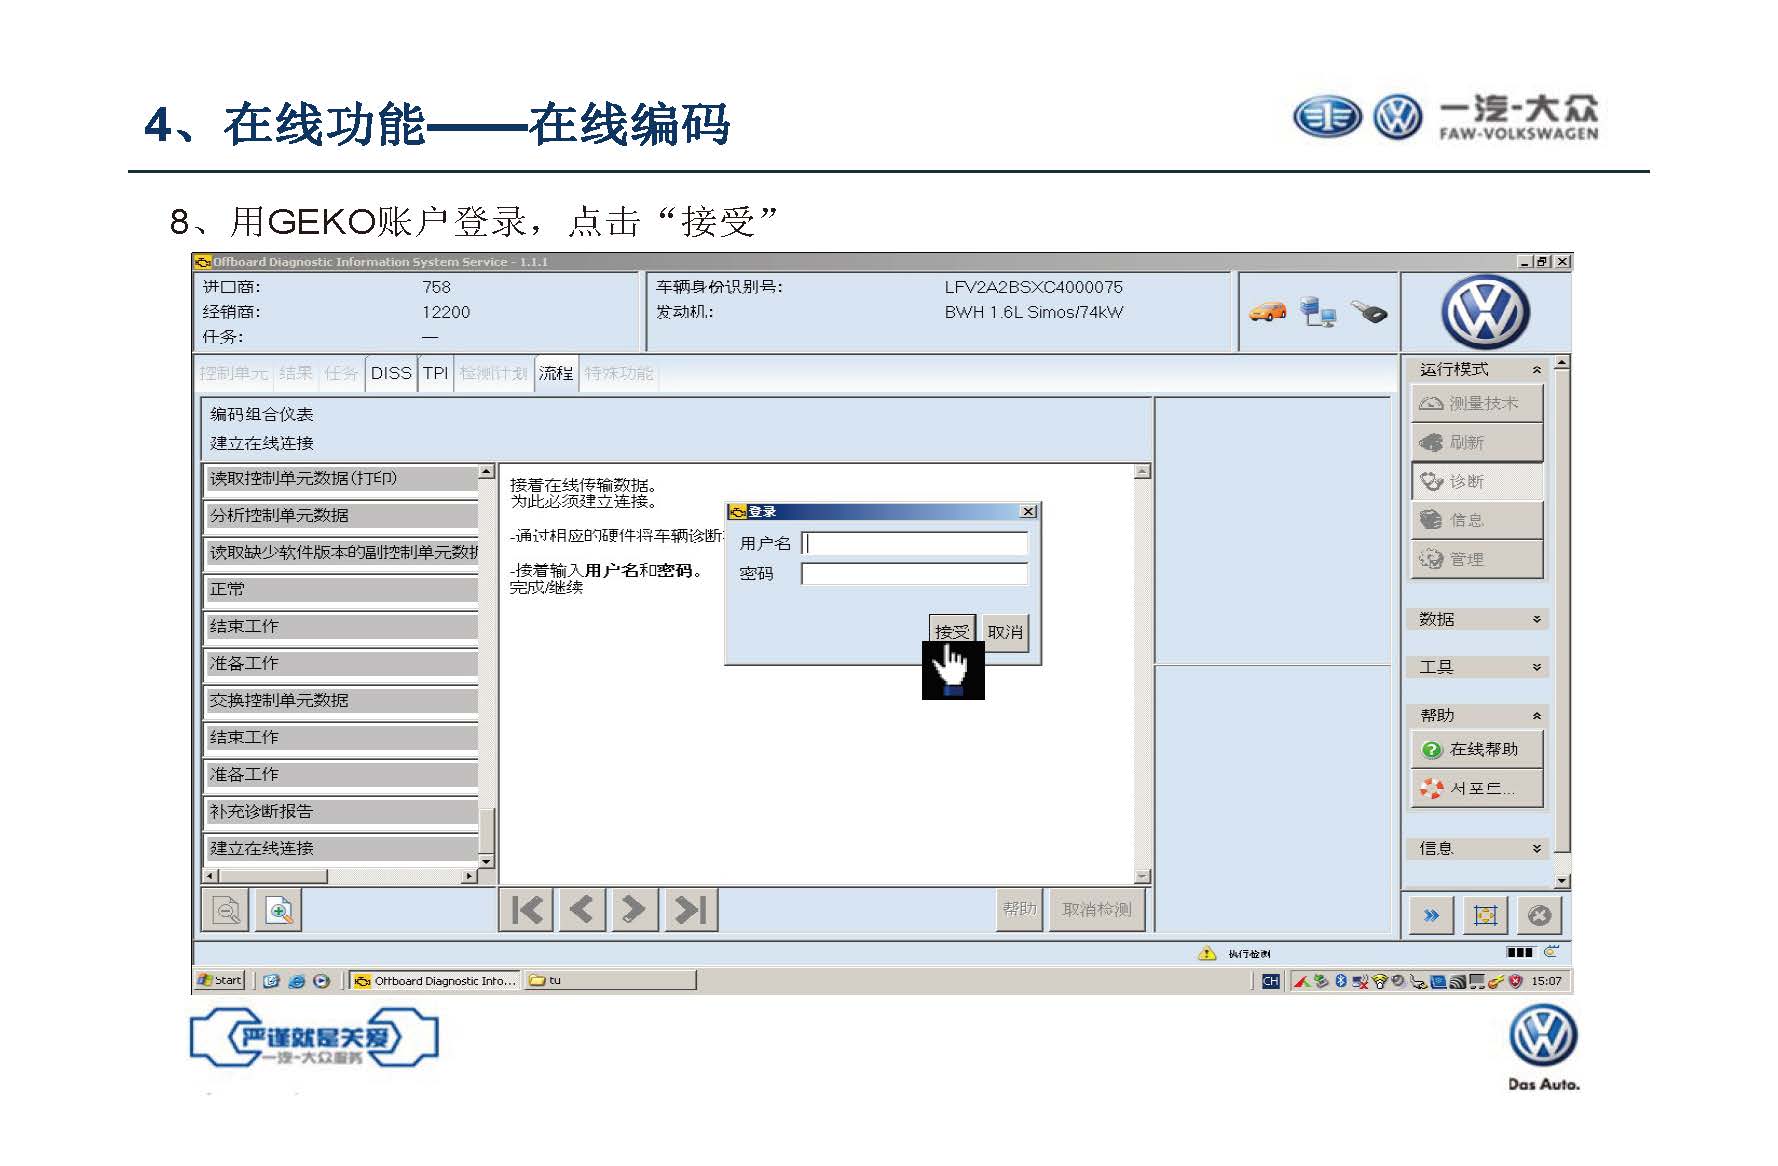Click step list horizontal scroll right arrow
The image size is (1778, 1166).
pos(469,877)
